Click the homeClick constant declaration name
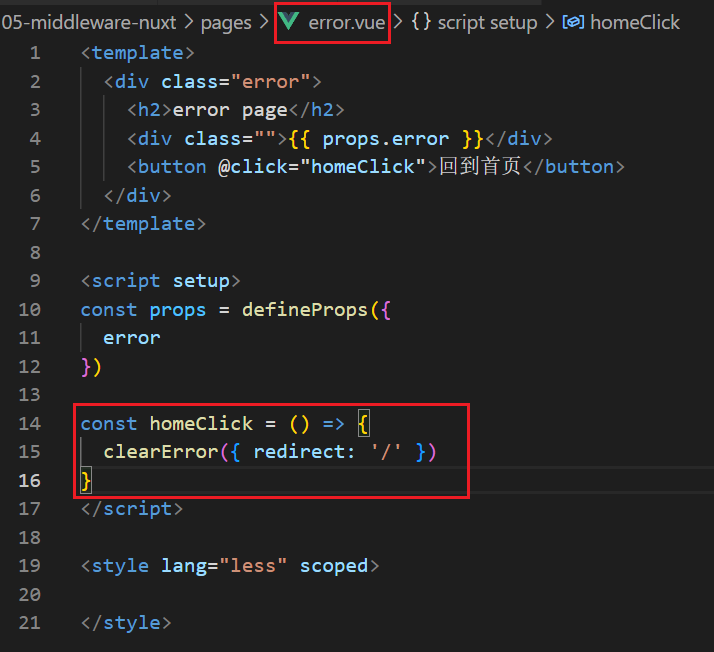 click(201, 424)
